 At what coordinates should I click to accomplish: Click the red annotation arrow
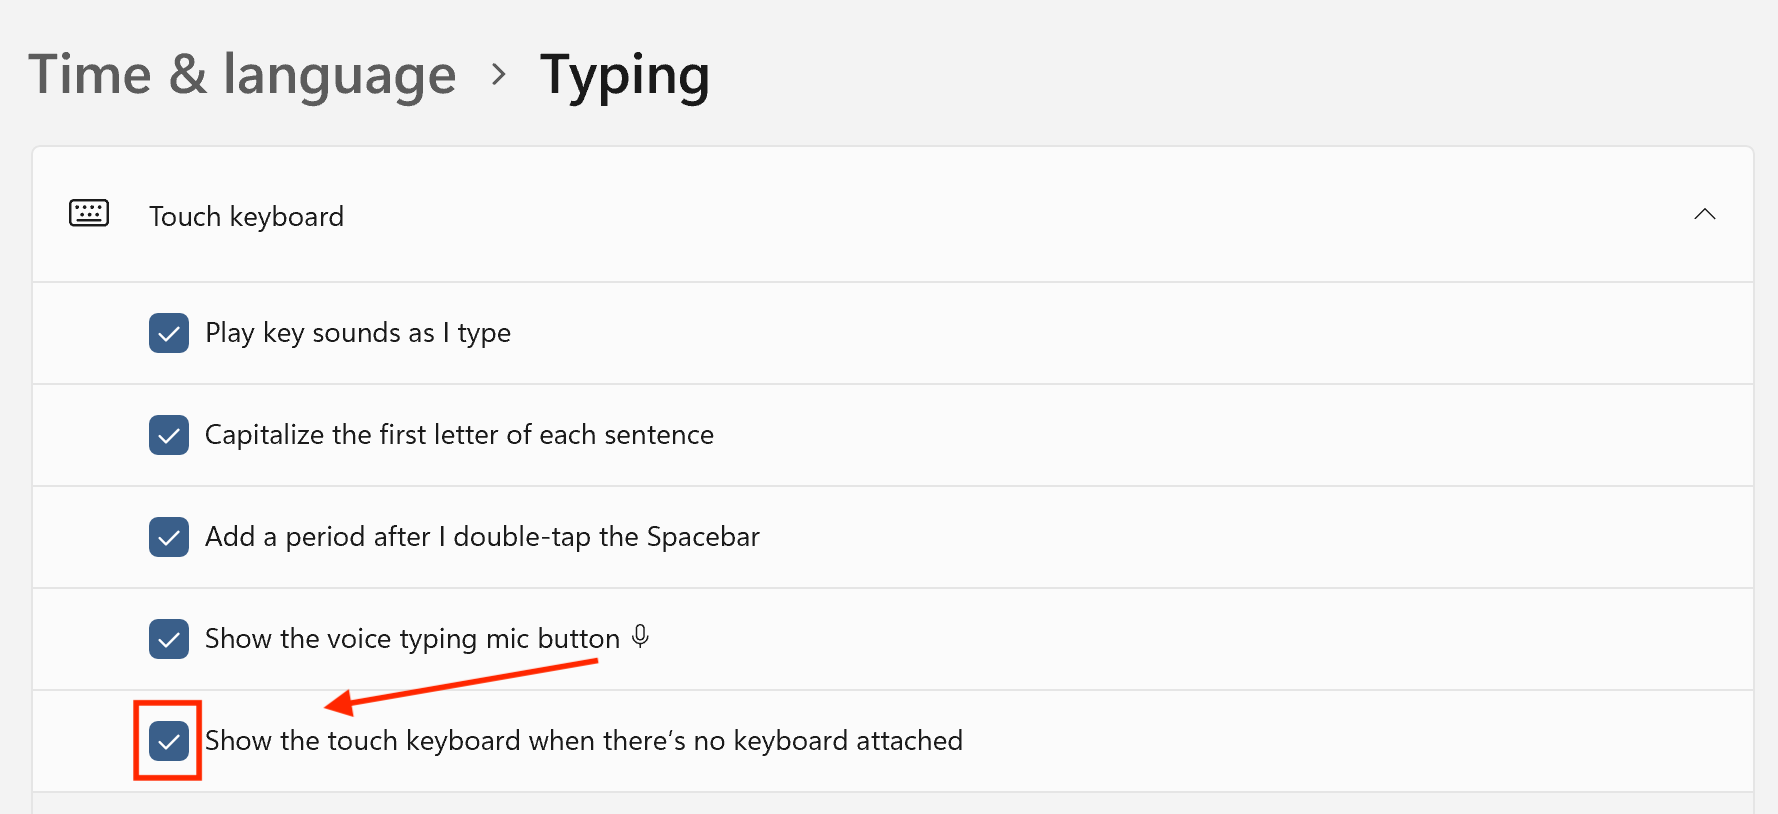pyautogui.click(x=461, y=688)
